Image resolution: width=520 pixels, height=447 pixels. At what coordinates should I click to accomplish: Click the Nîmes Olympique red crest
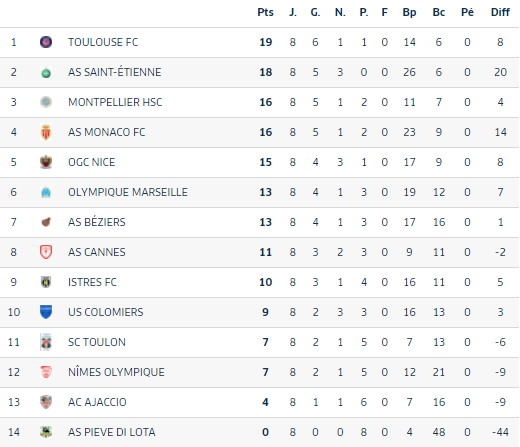(46, 372)
